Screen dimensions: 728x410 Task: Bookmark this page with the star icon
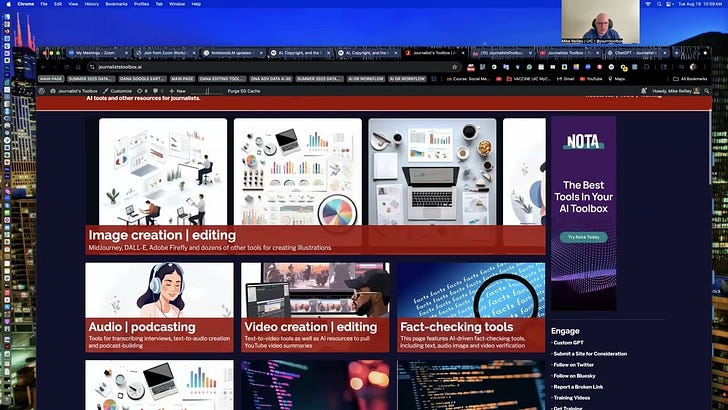tap(455, 67)
